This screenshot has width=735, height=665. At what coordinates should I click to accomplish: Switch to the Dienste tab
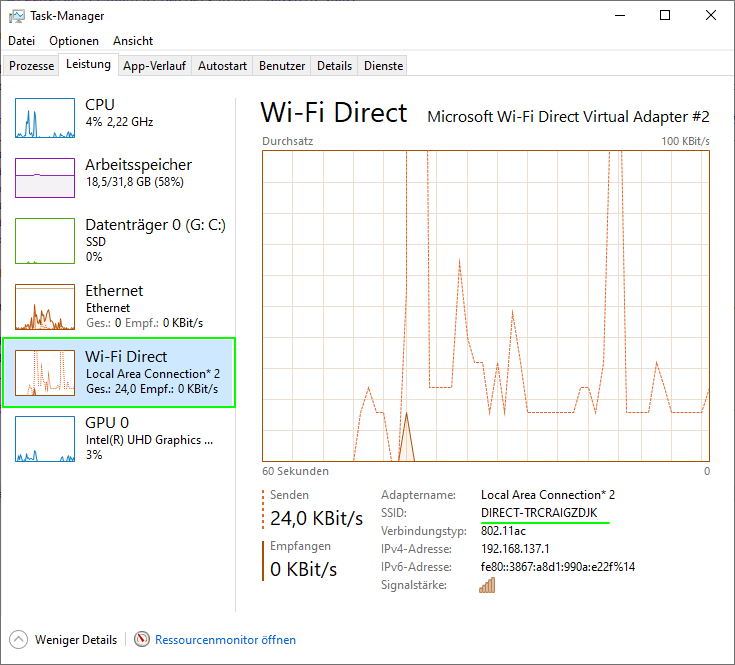click(383, 66)
